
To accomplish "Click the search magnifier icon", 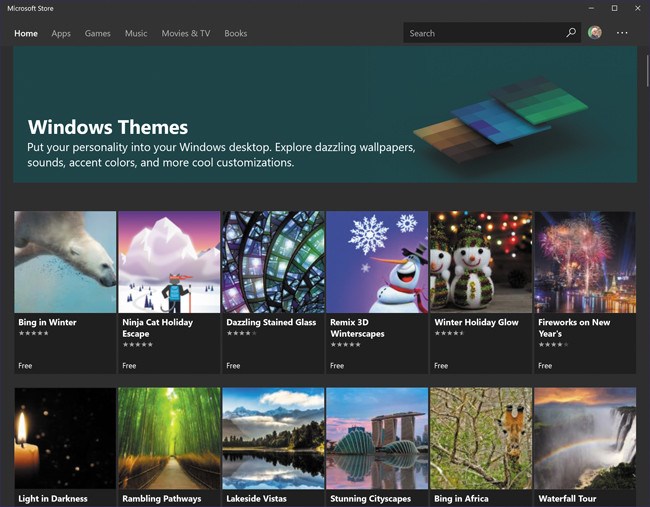I will (x=571, y=33).
